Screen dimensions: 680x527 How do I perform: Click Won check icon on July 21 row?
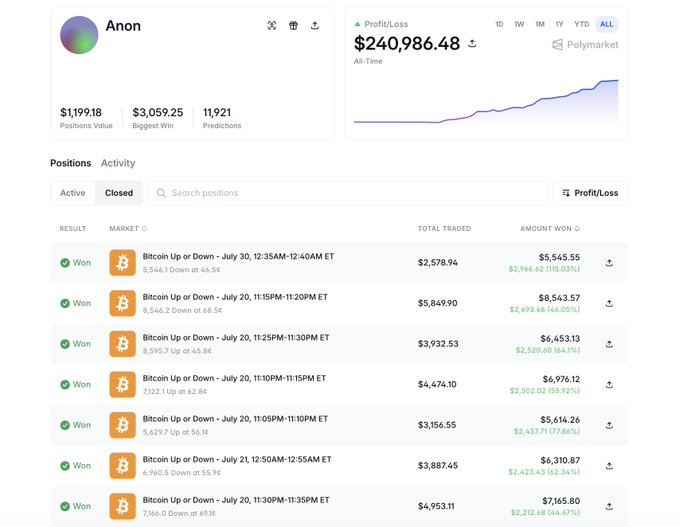[65, 466]
